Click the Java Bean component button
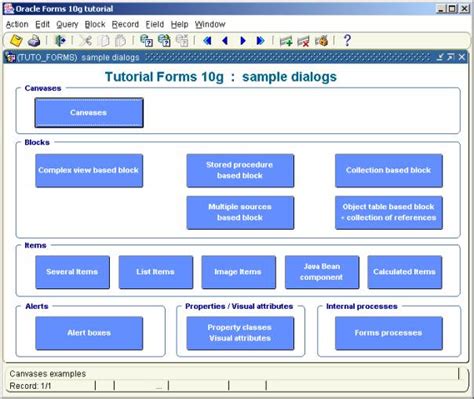Screen dimensions: 474x399 [322, 272]
